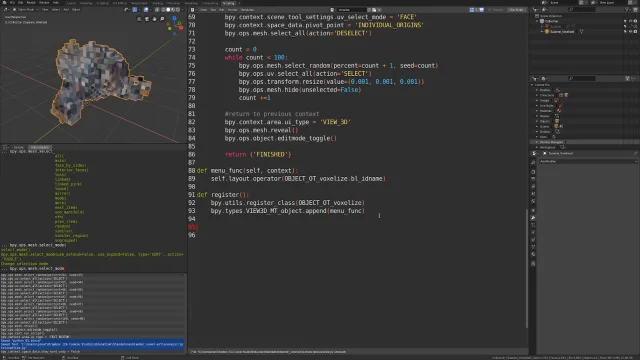
Task: Open the Scene properties tab
Action: click(x=533, y=193)
